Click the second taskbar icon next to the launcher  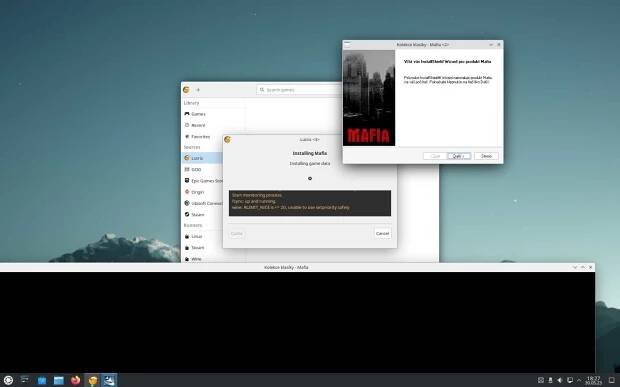coord(25,380)
